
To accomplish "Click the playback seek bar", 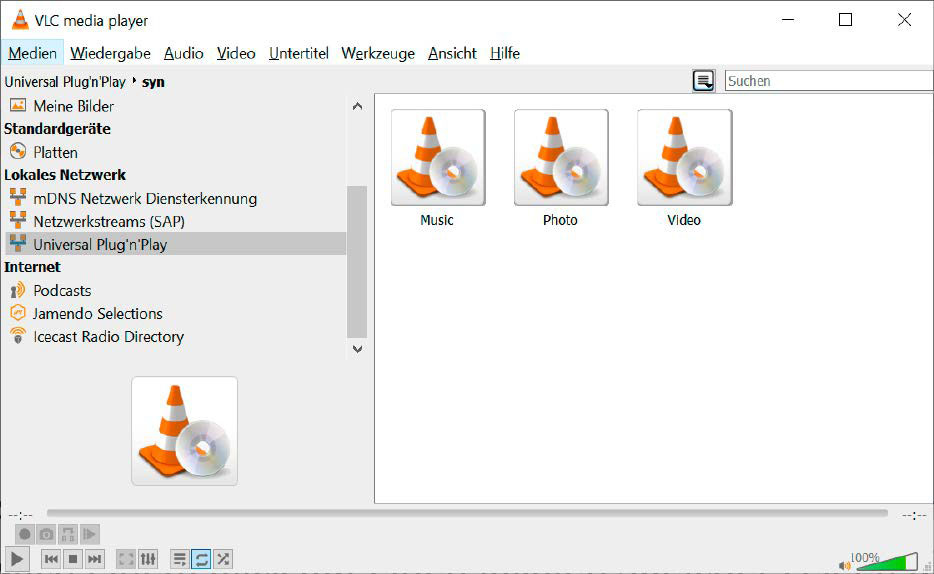I will [467, 513].
